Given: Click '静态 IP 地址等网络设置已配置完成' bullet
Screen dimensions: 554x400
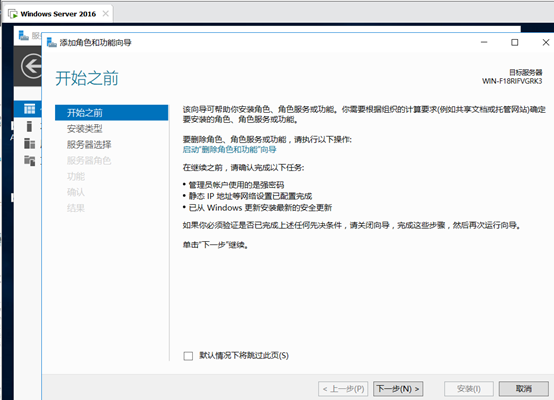Looking at the screenshot, I should [x=250, y=196].
